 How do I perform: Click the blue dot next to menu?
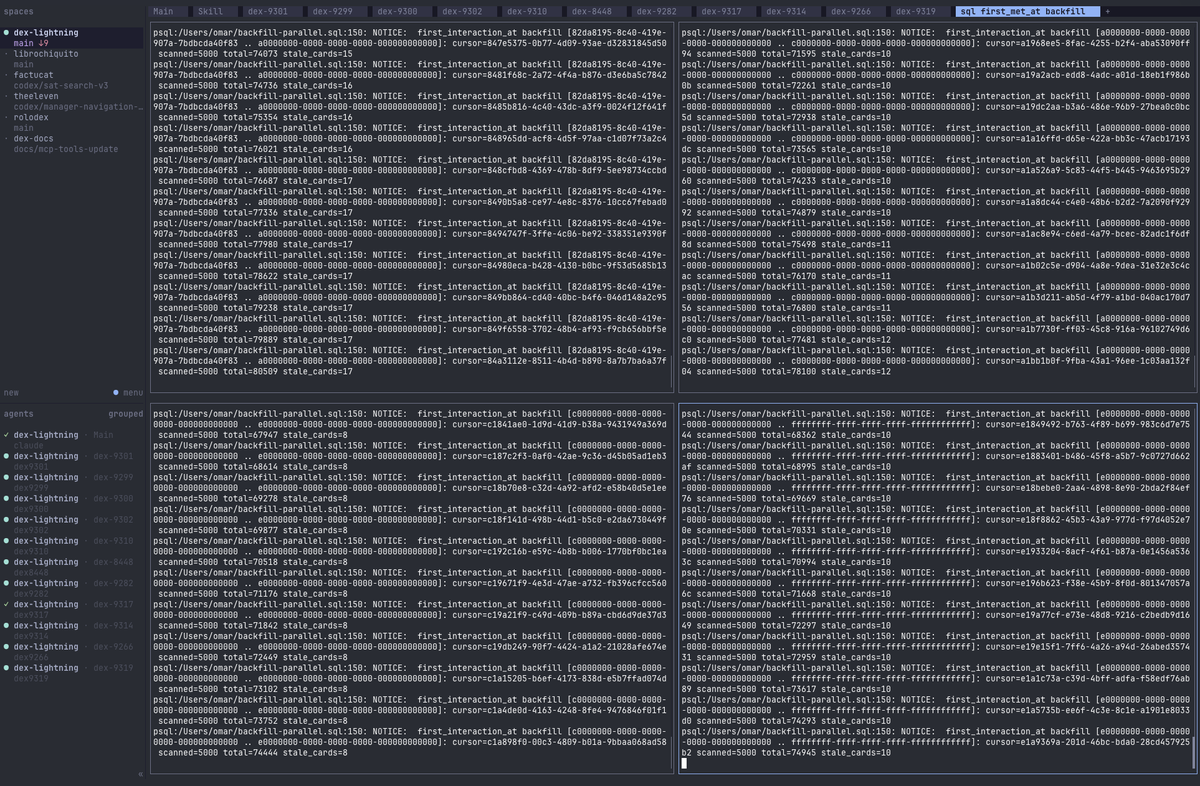click(x=116, y=392)
